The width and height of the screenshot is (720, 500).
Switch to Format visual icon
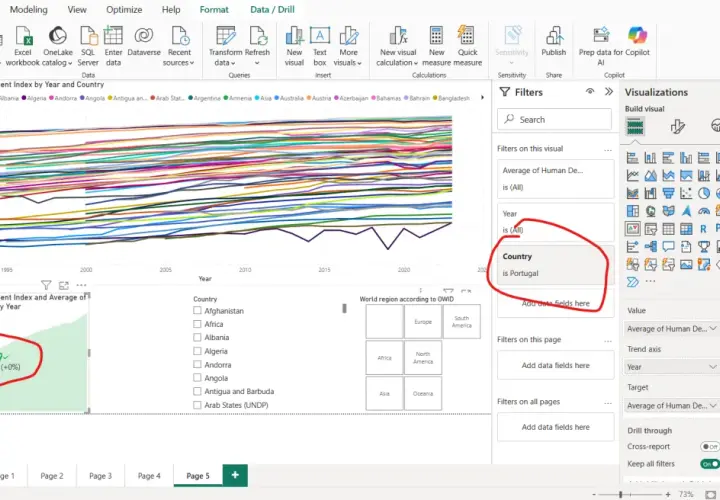pos(677,126)
